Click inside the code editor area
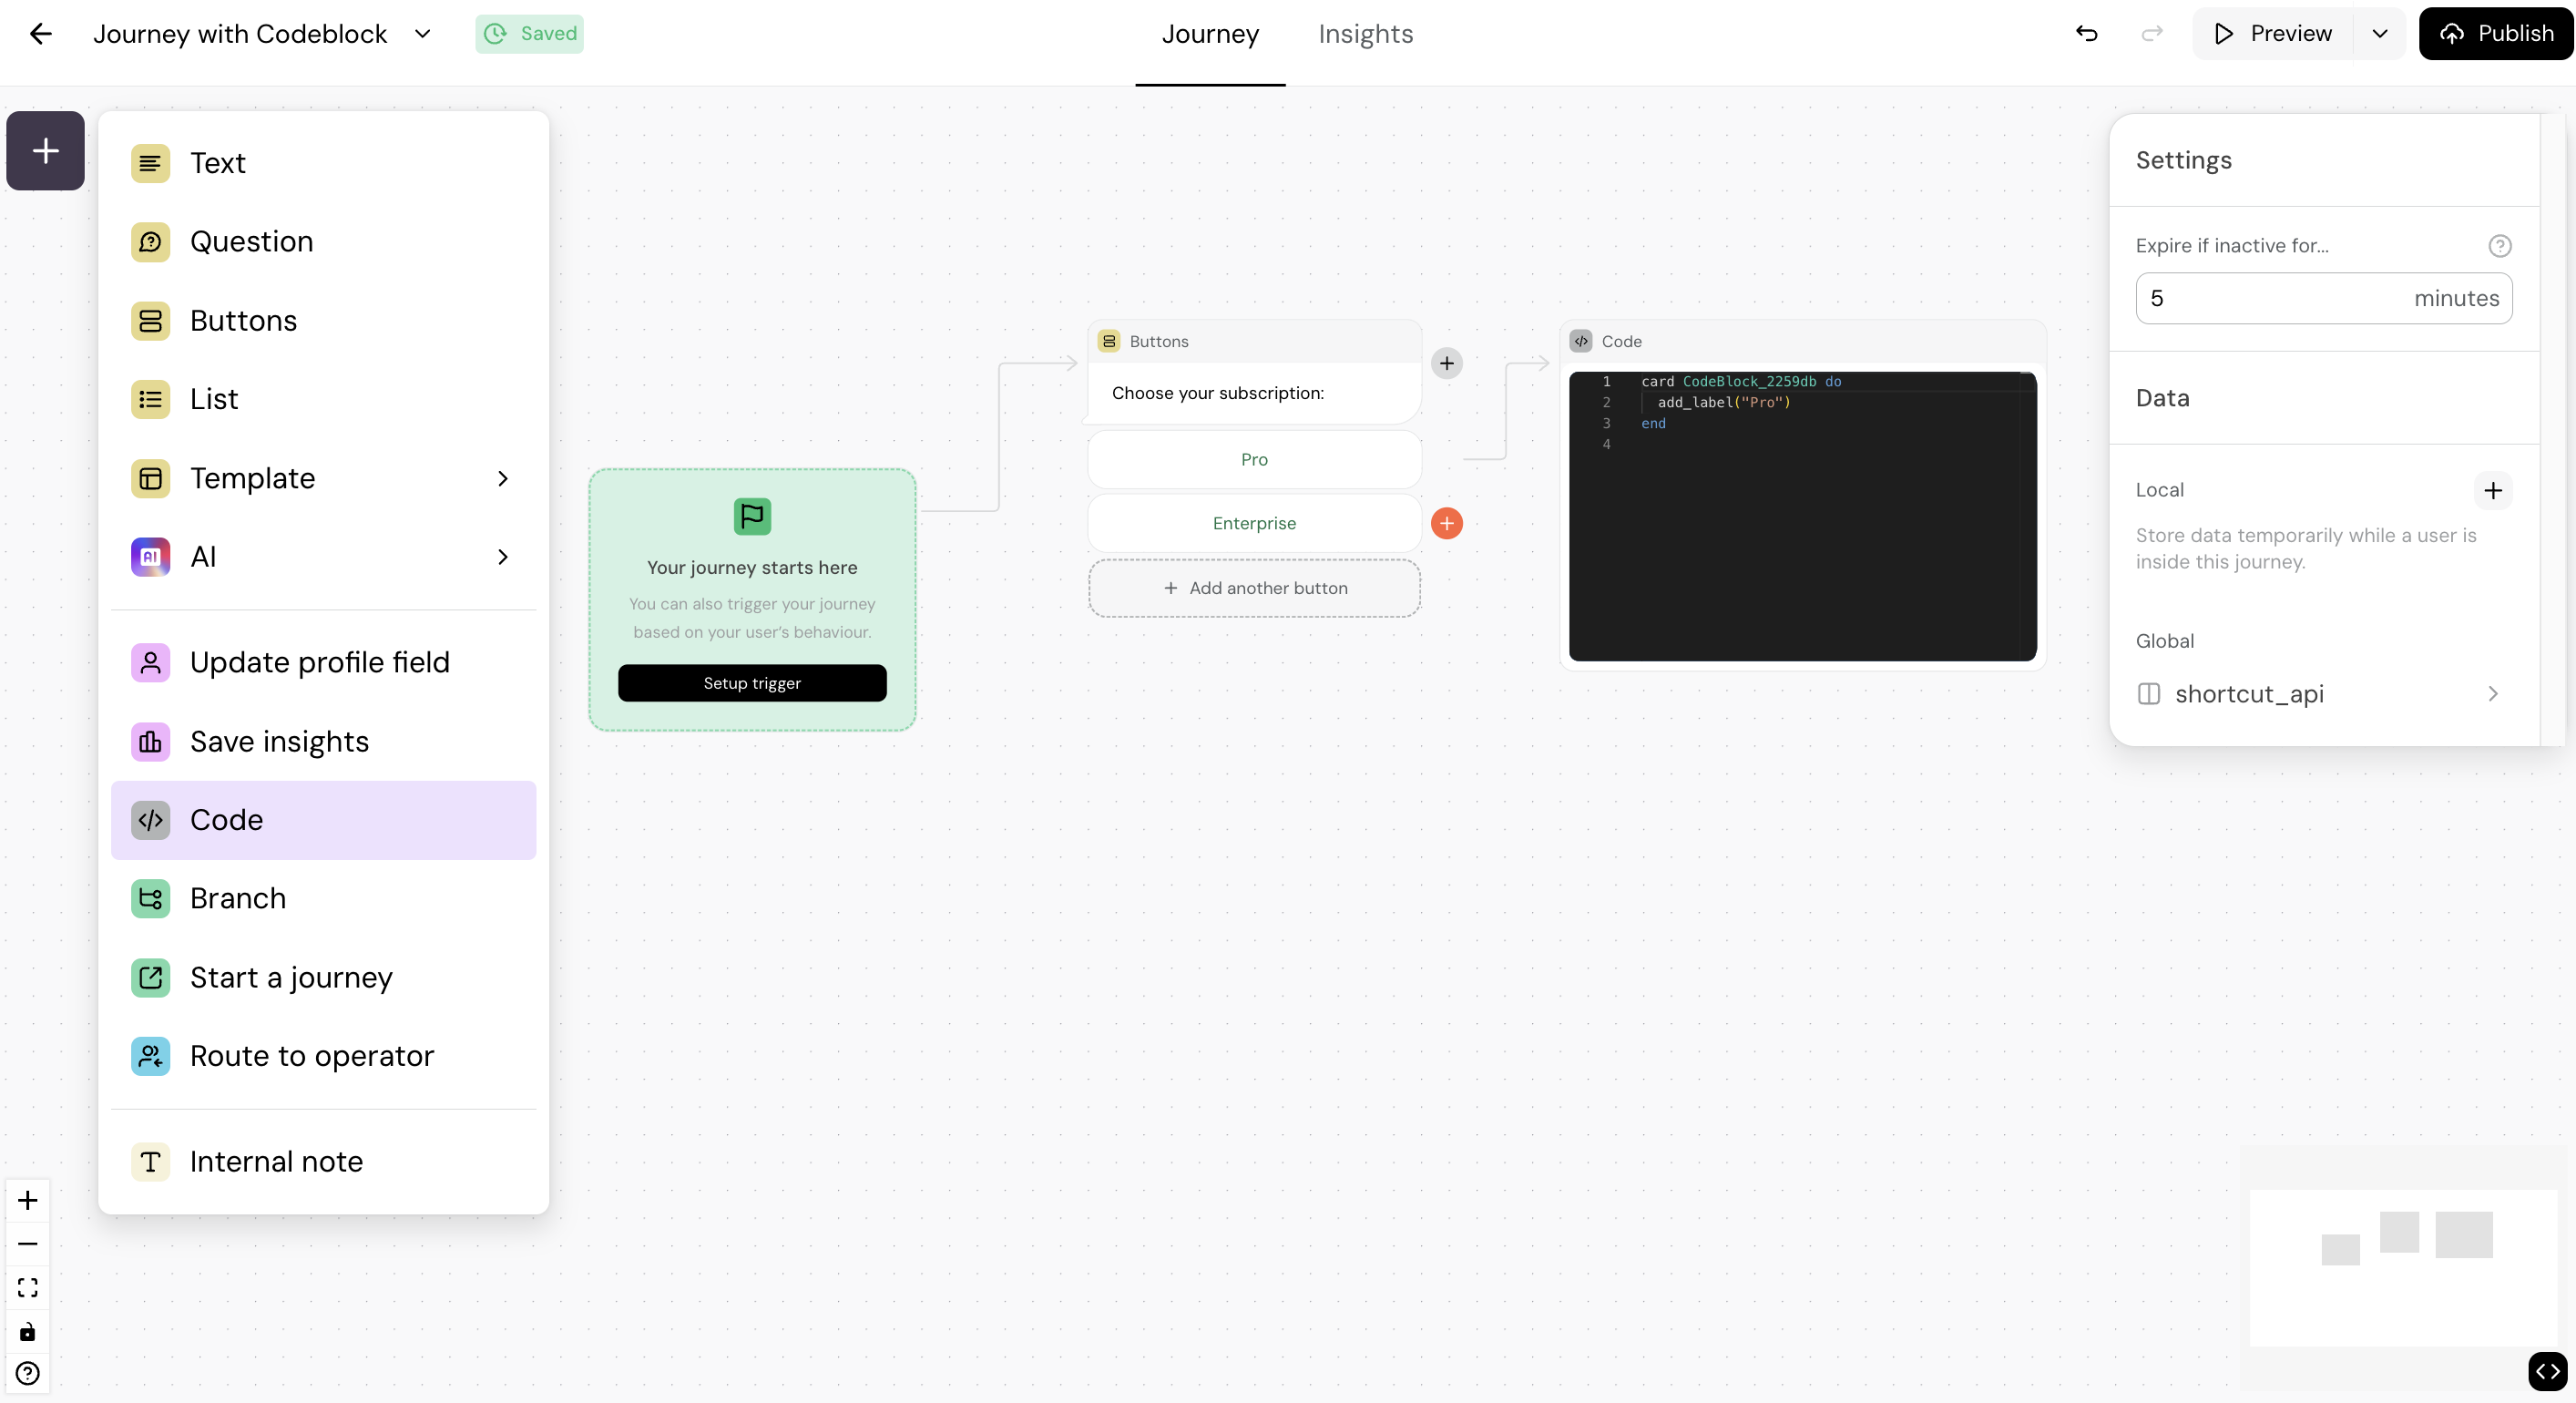 (1802, 517)
